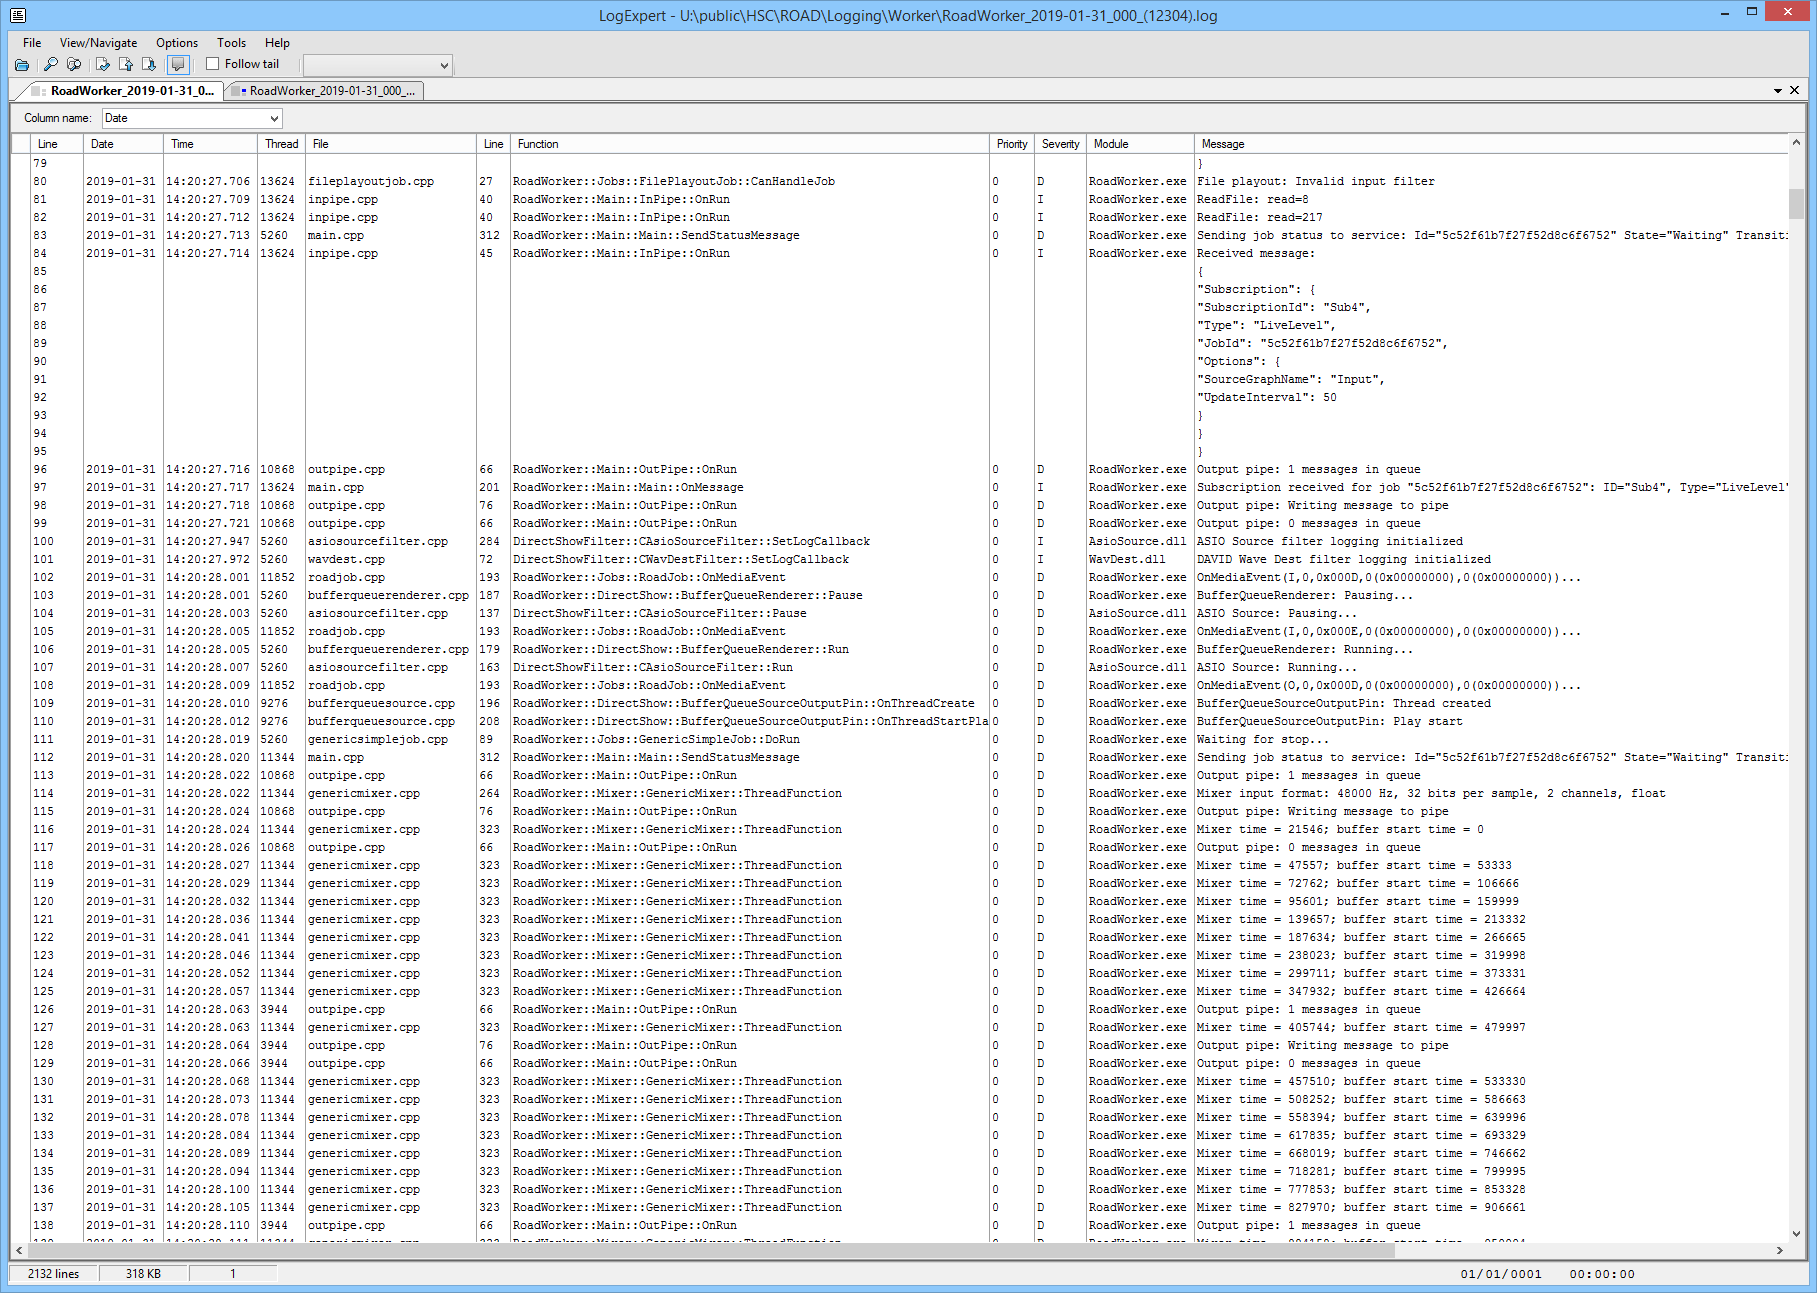
Task: Click the Severity column header
Action: [1059, 143]
